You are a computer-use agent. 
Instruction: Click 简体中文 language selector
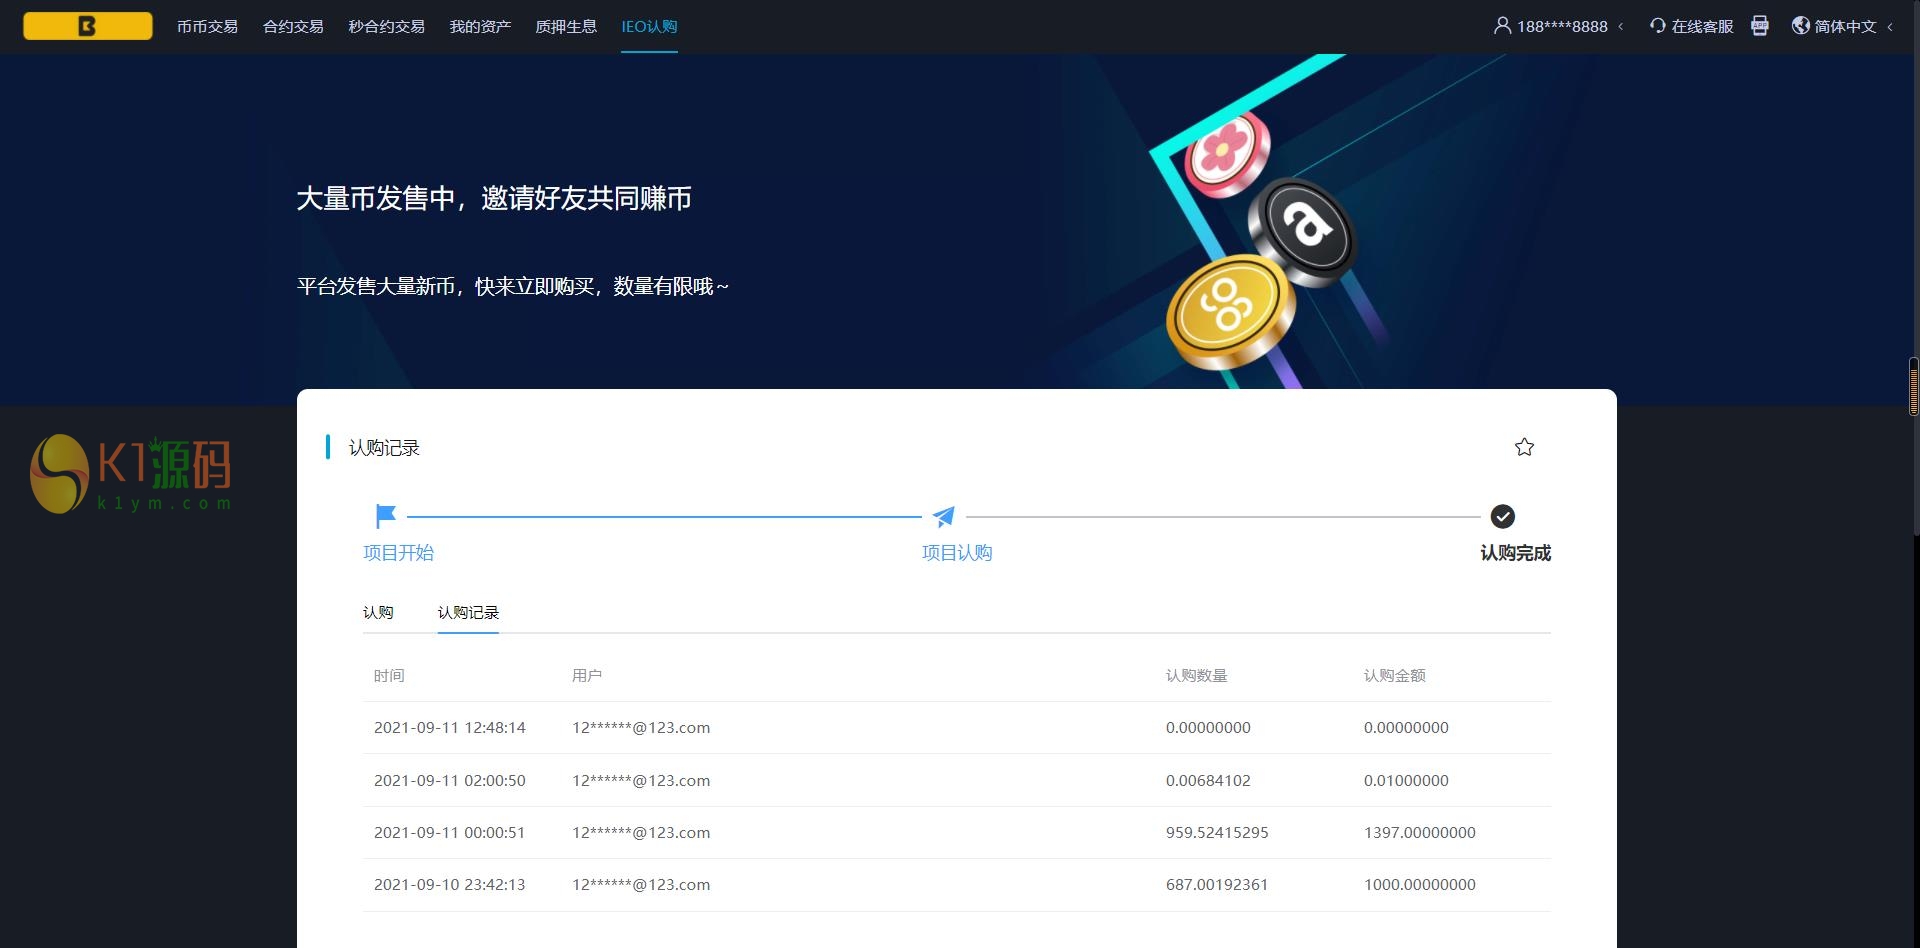[1845, 27]
